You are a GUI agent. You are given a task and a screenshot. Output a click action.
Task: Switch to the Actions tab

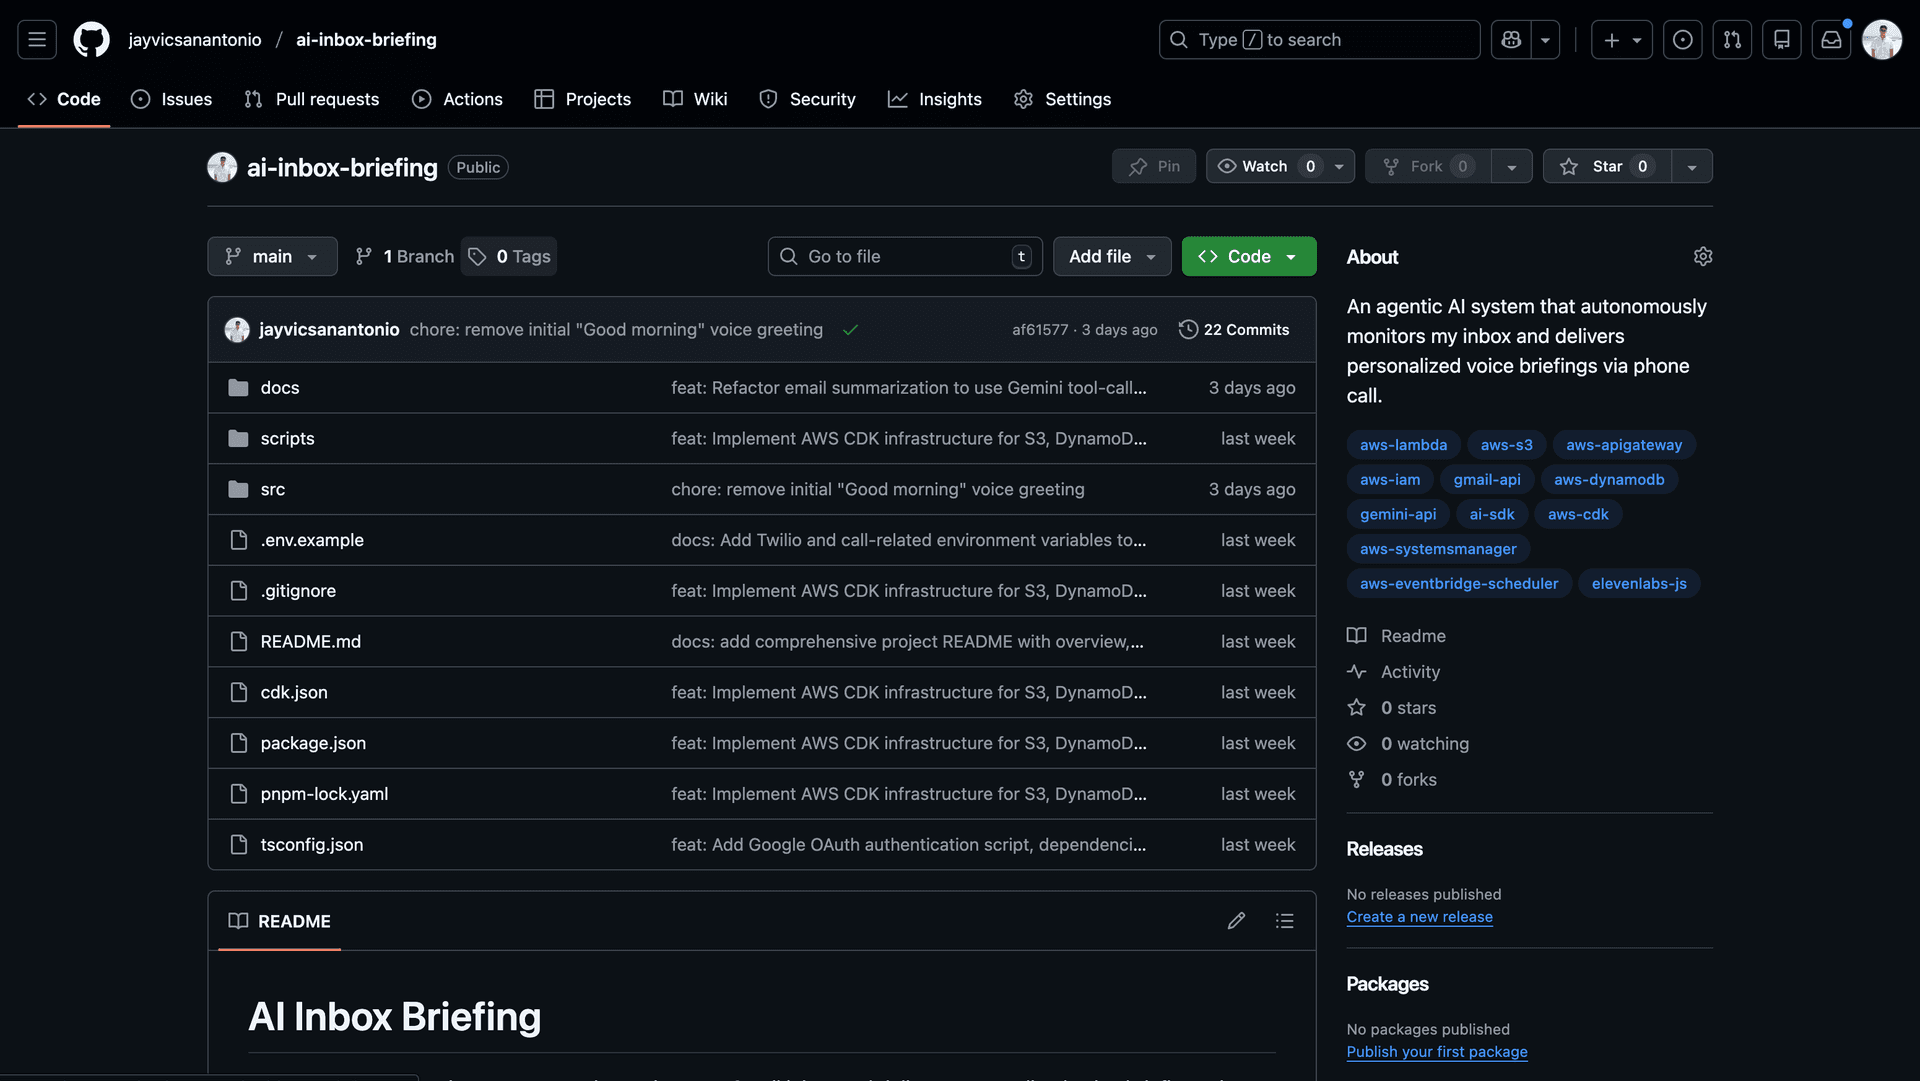[457, 99]
